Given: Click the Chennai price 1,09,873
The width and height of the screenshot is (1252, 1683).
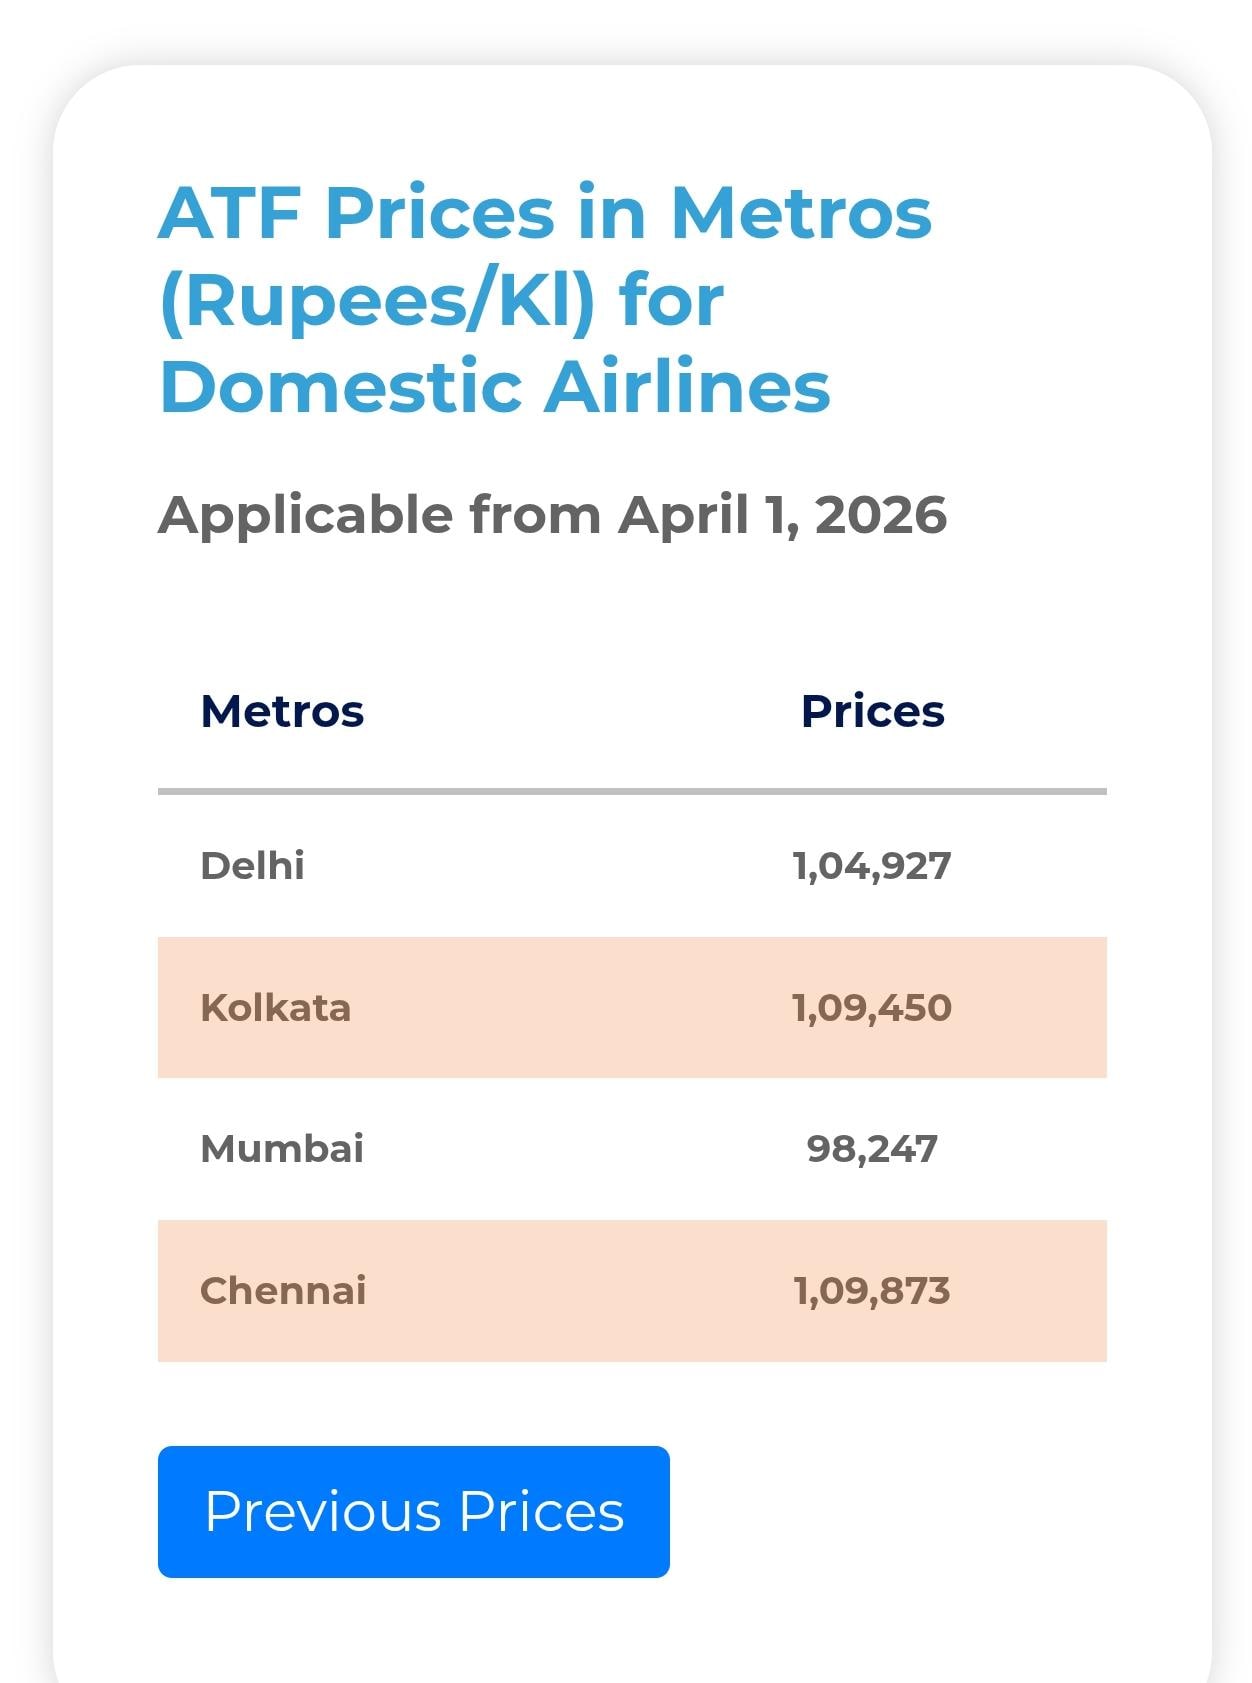Looking at the screenshot, I should 871,1291.
